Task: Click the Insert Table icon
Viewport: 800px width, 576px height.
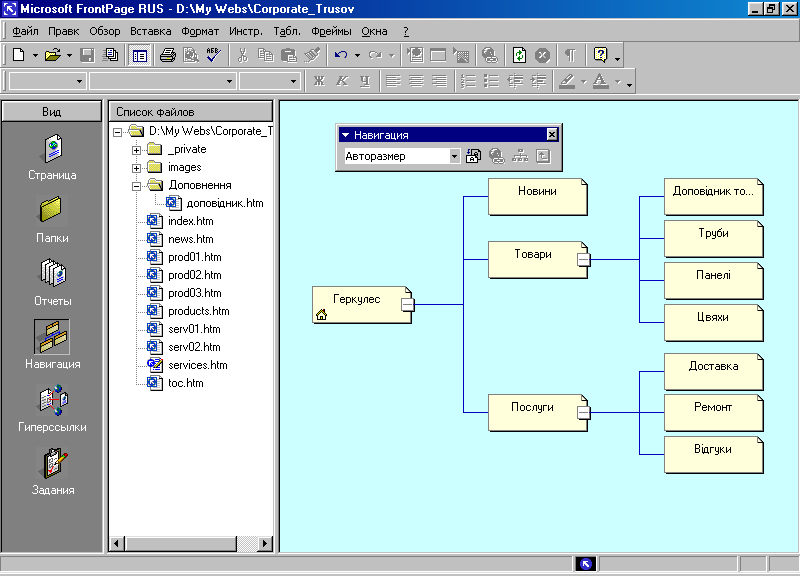Action: click(438, 55)
